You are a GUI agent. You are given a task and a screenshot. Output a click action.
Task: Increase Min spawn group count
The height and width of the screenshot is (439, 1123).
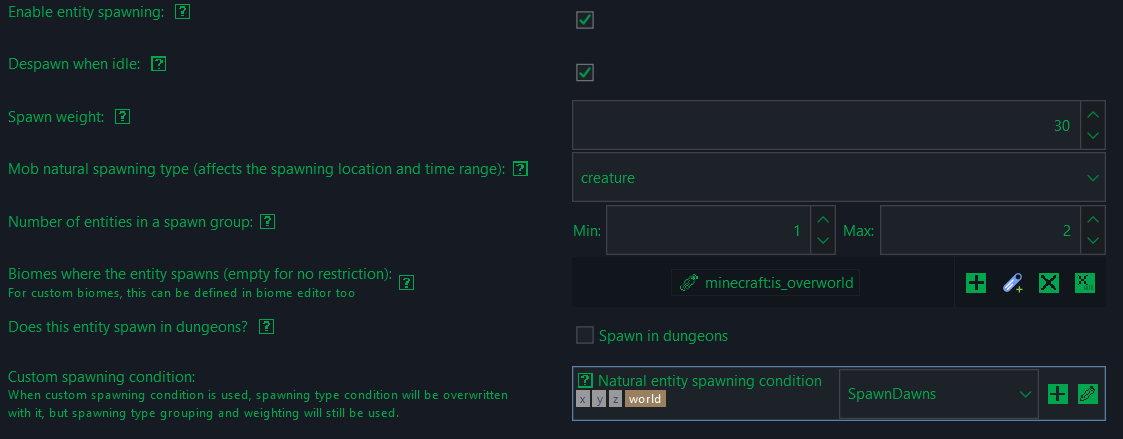823,219
